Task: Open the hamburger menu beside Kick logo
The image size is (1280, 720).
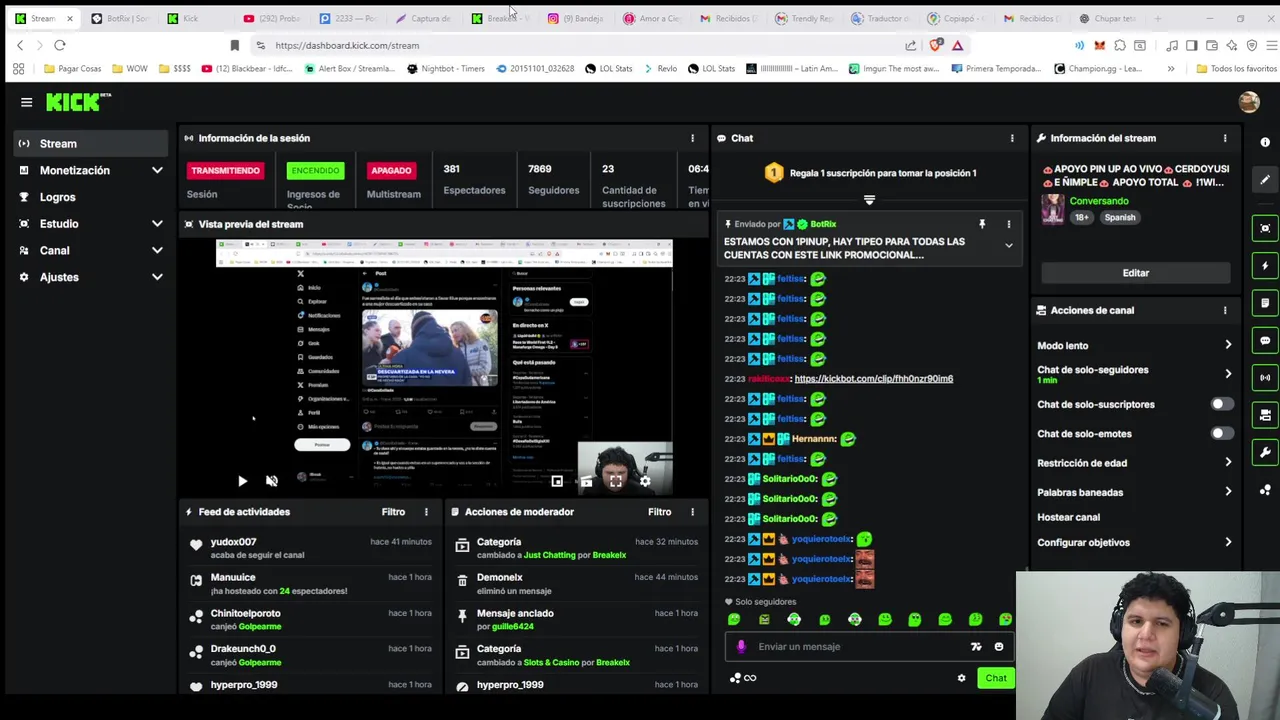Action: coord(27,102)
